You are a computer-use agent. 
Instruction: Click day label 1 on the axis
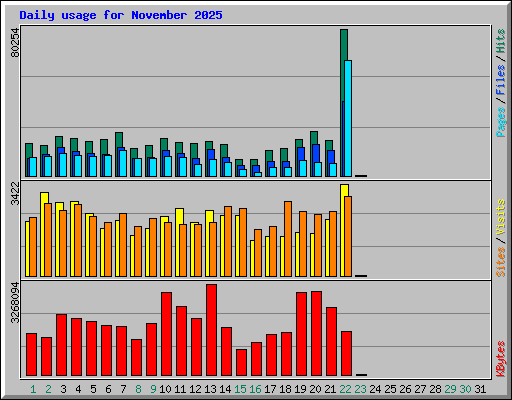33,389
